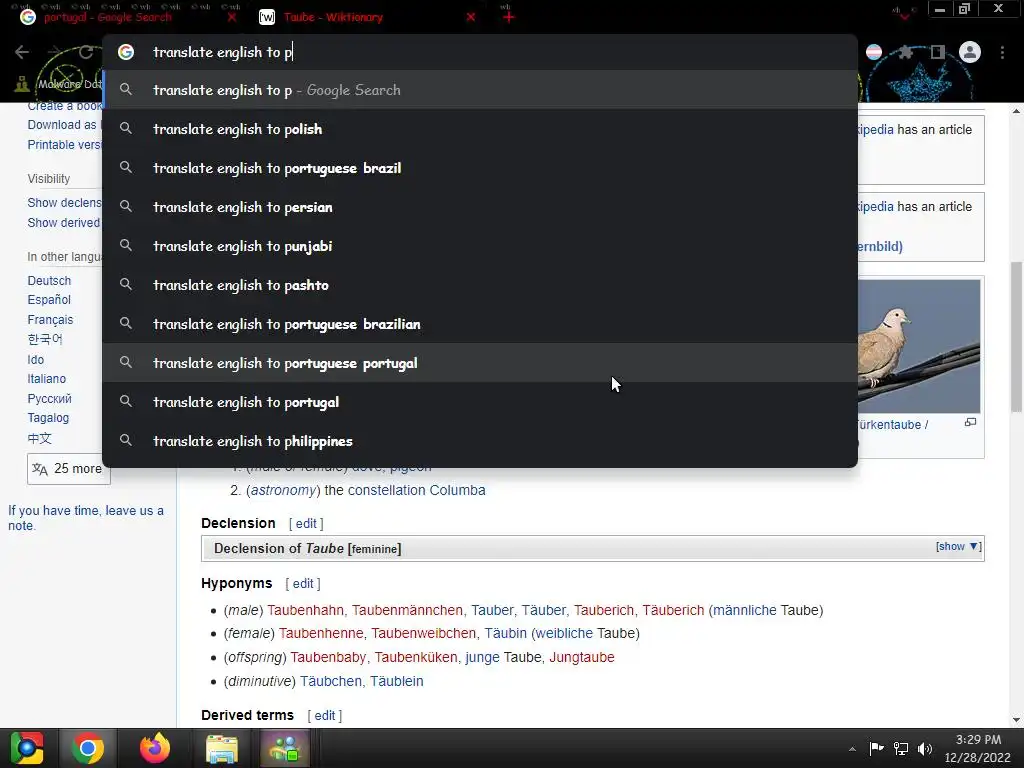The width and height of the screenshot is (1024, 768).
Task: Open the start menu Chrome-like logo
Action: click(27, 748)
